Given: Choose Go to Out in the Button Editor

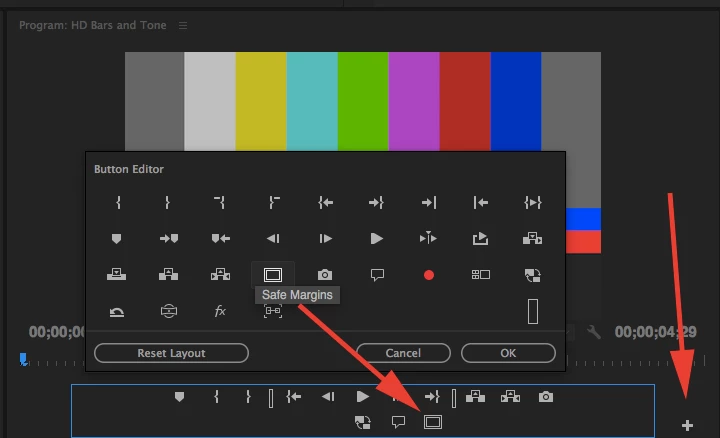Looking at the screenshot, I should point(376,202).
